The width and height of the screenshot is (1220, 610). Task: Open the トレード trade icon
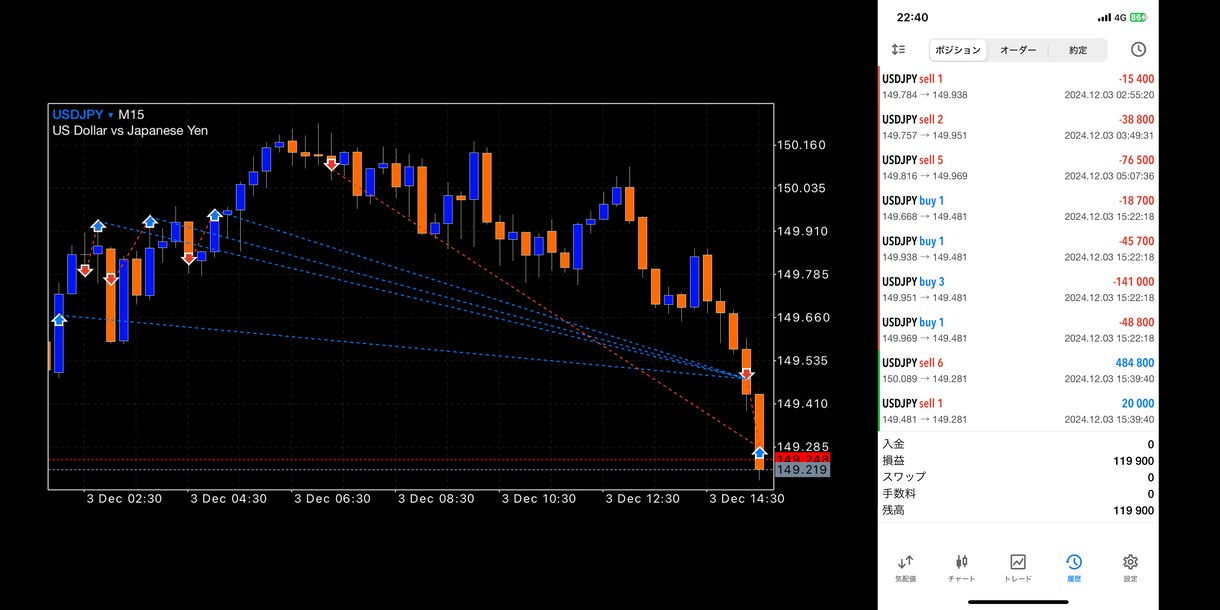(1017, 568)
